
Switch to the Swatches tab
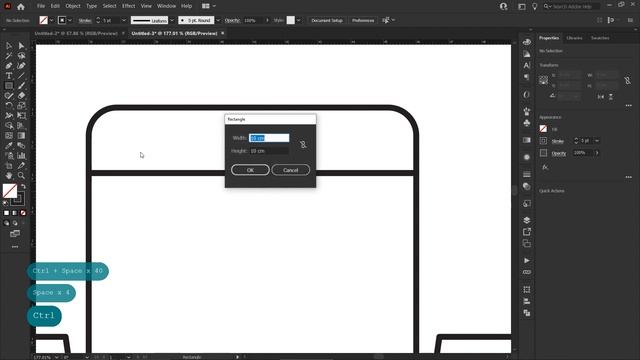600,38
